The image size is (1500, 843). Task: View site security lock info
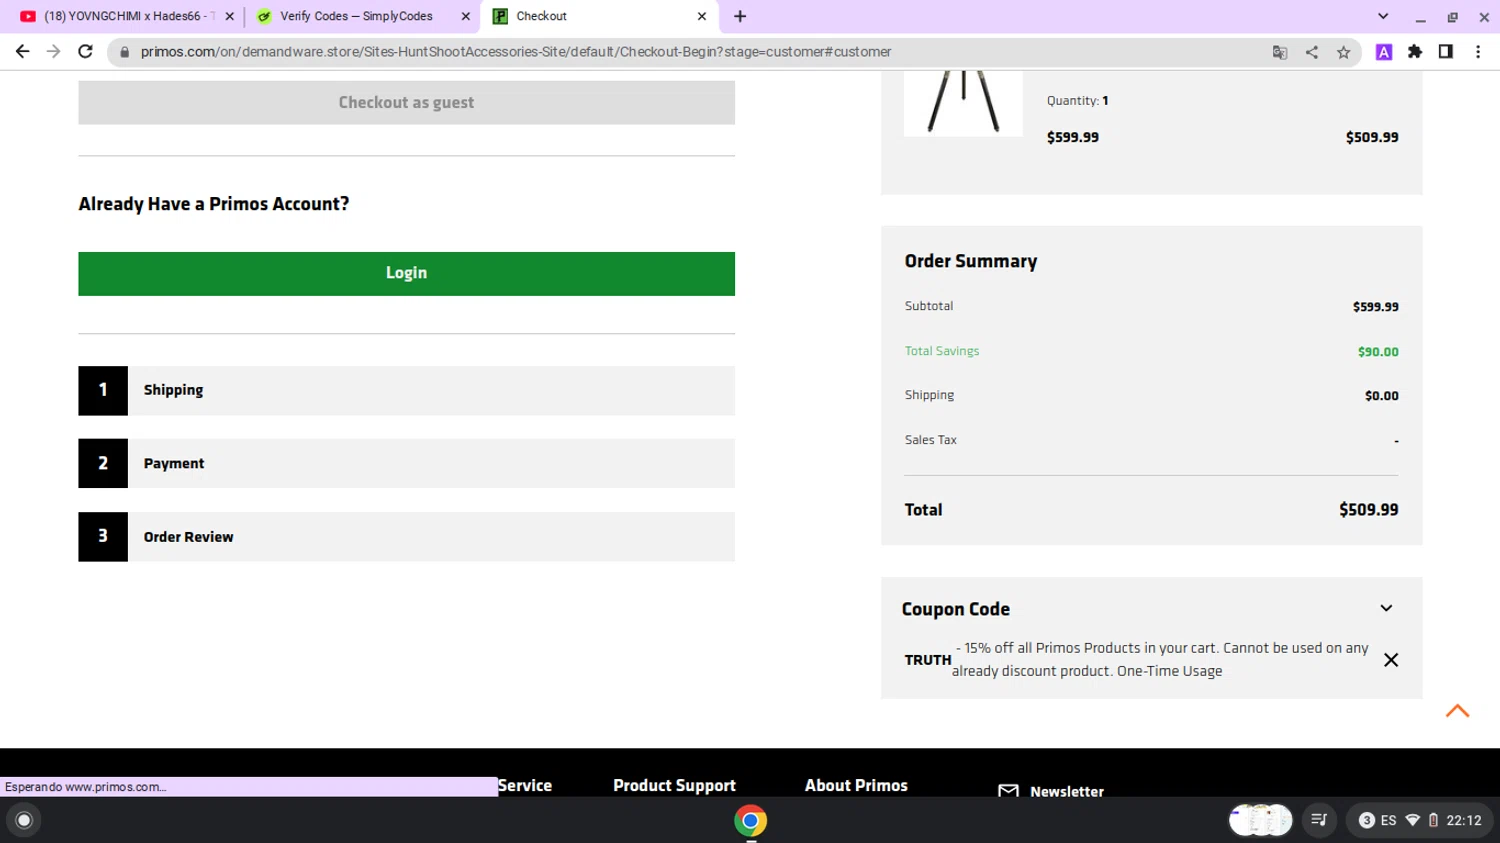[x=125, y=52]
